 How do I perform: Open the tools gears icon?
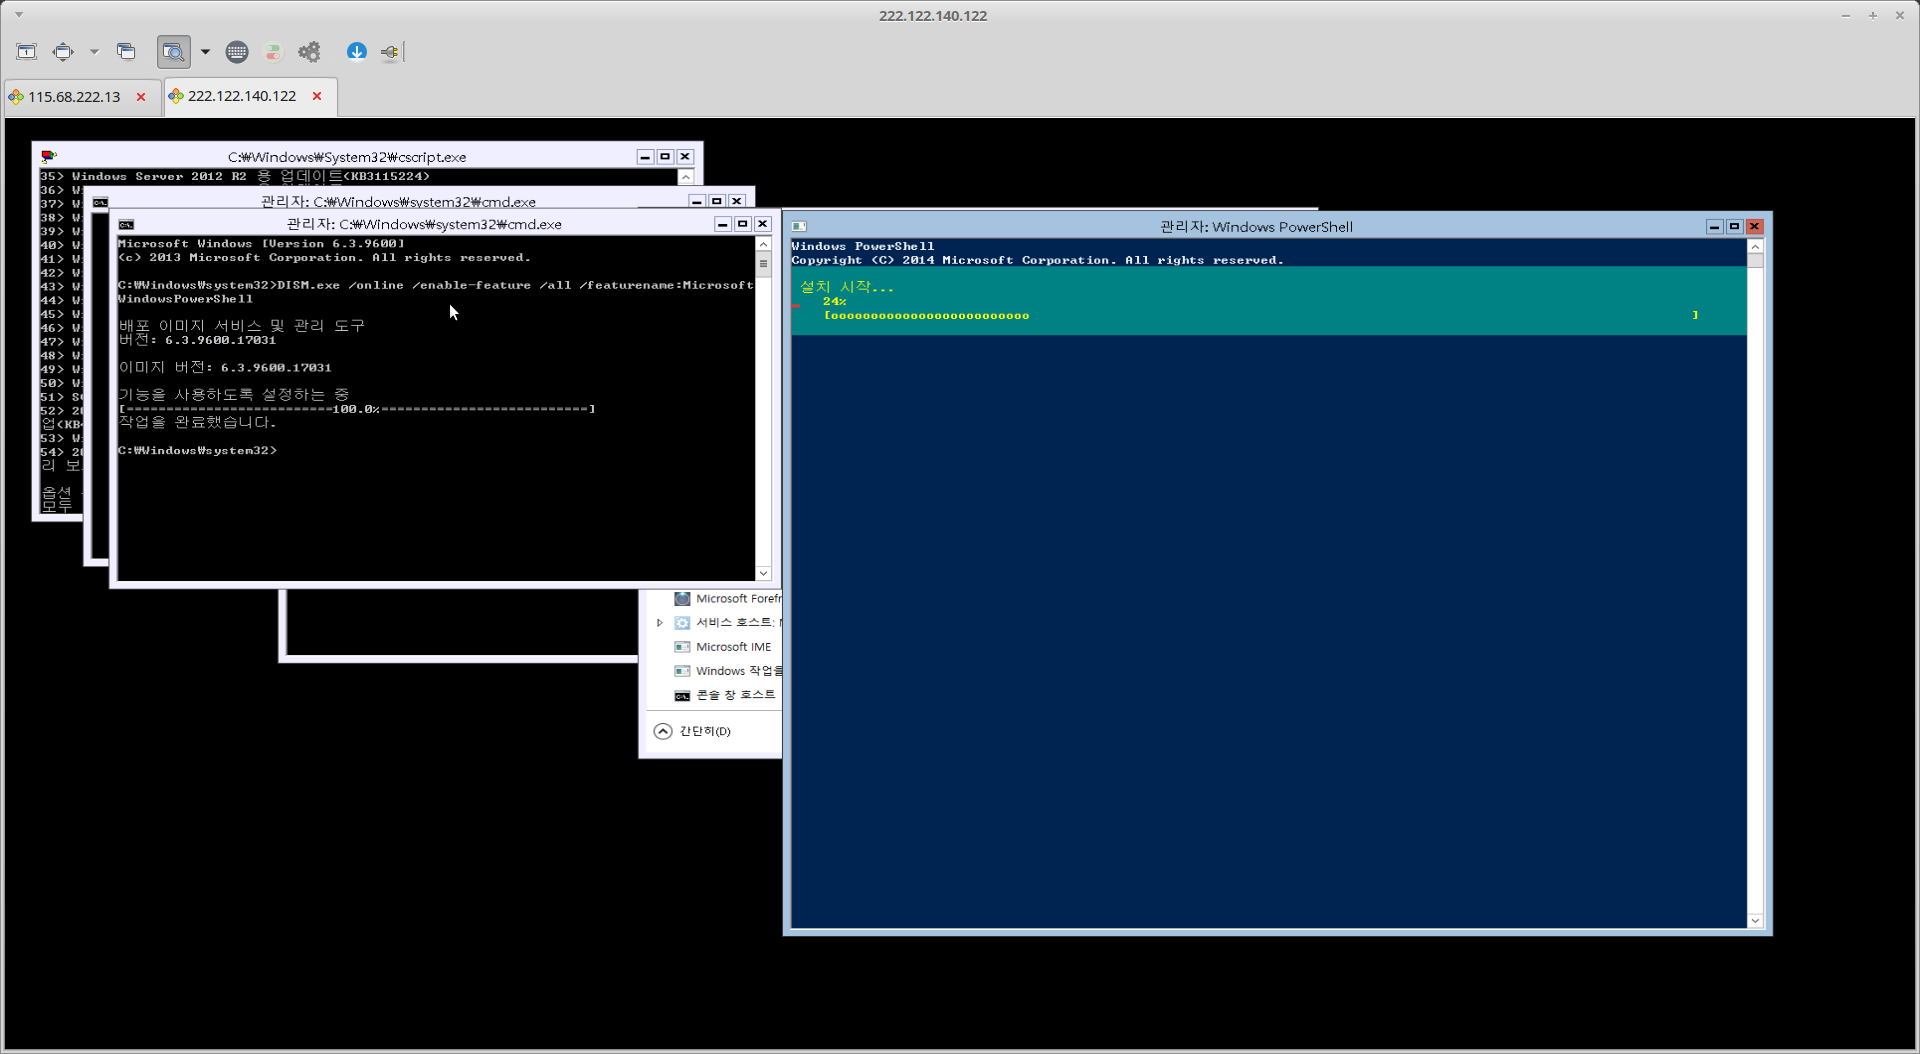310,52
